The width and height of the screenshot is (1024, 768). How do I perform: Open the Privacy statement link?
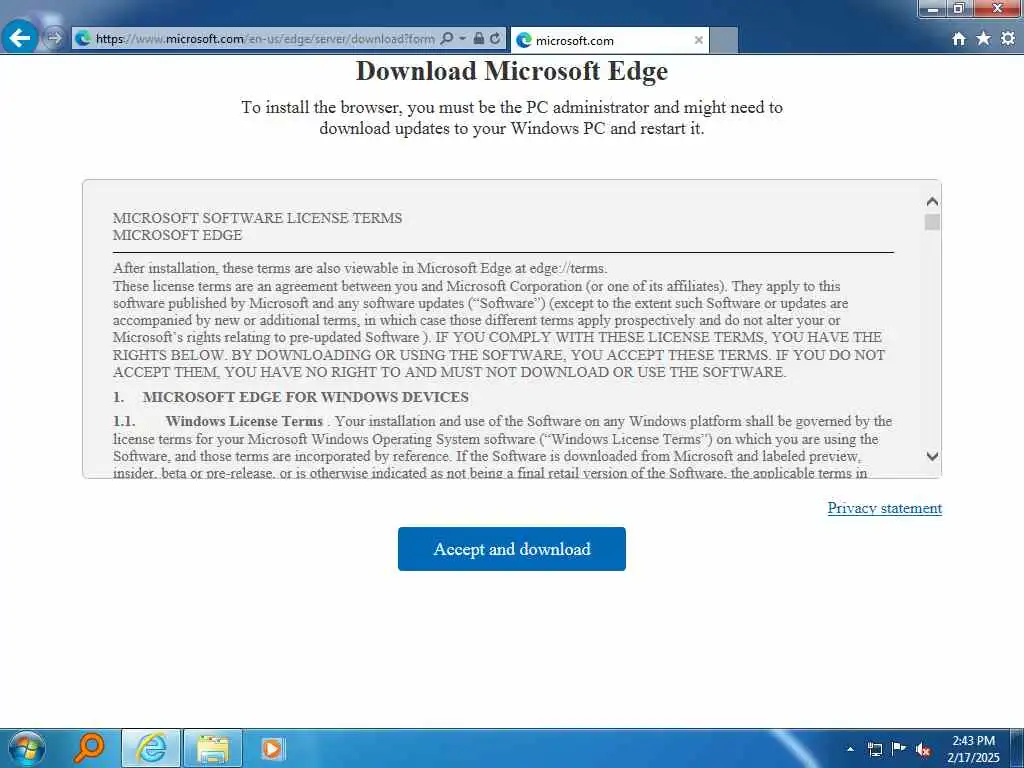pyautogui.click(x=885, y=508)
